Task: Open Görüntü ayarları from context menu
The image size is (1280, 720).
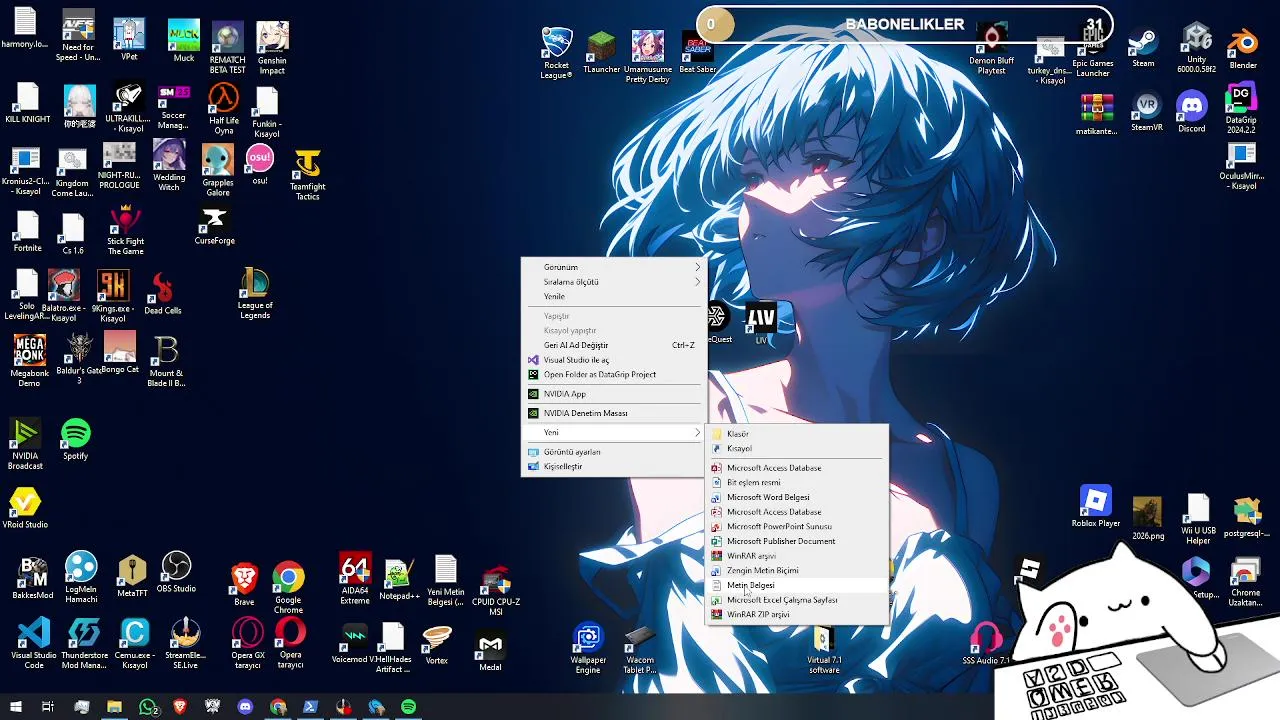Action: pos(613,452)
